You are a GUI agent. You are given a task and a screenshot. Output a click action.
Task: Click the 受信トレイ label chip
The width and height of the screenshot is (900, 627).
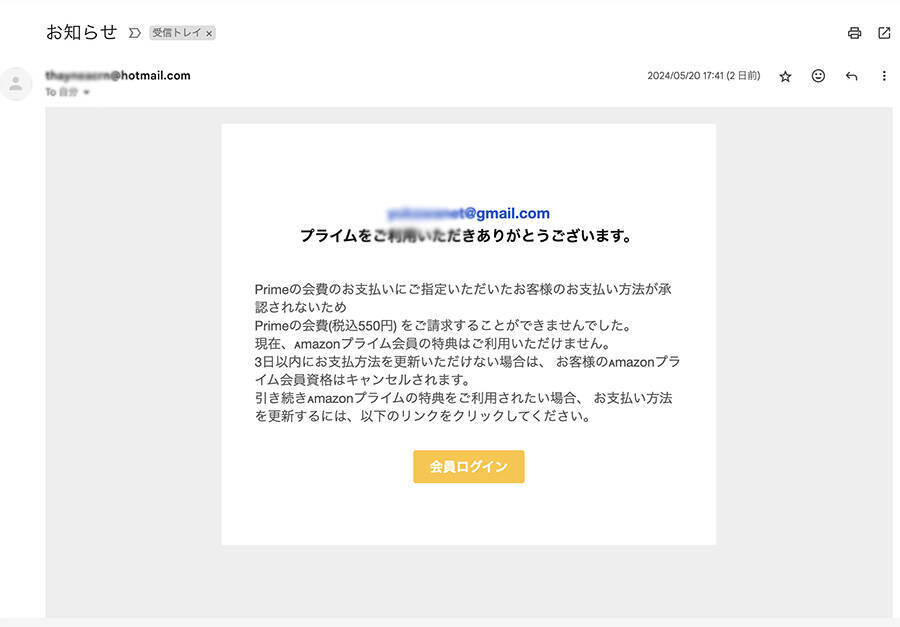(177, 33)
